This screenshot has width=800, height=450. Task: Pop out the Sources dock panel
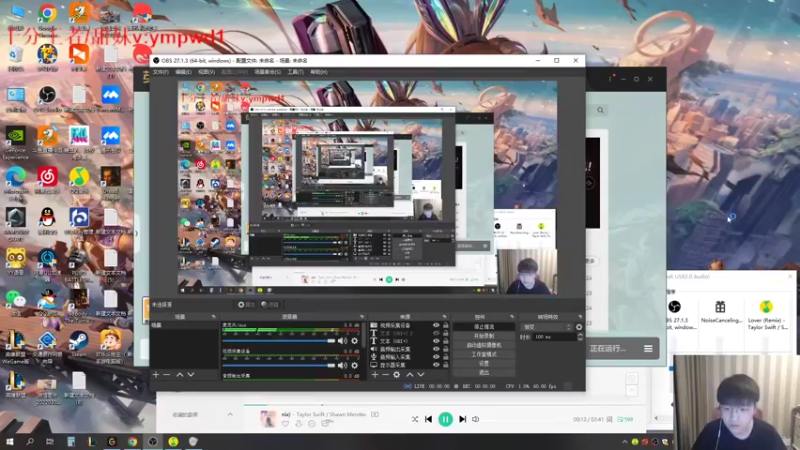[x=444, y=317]
